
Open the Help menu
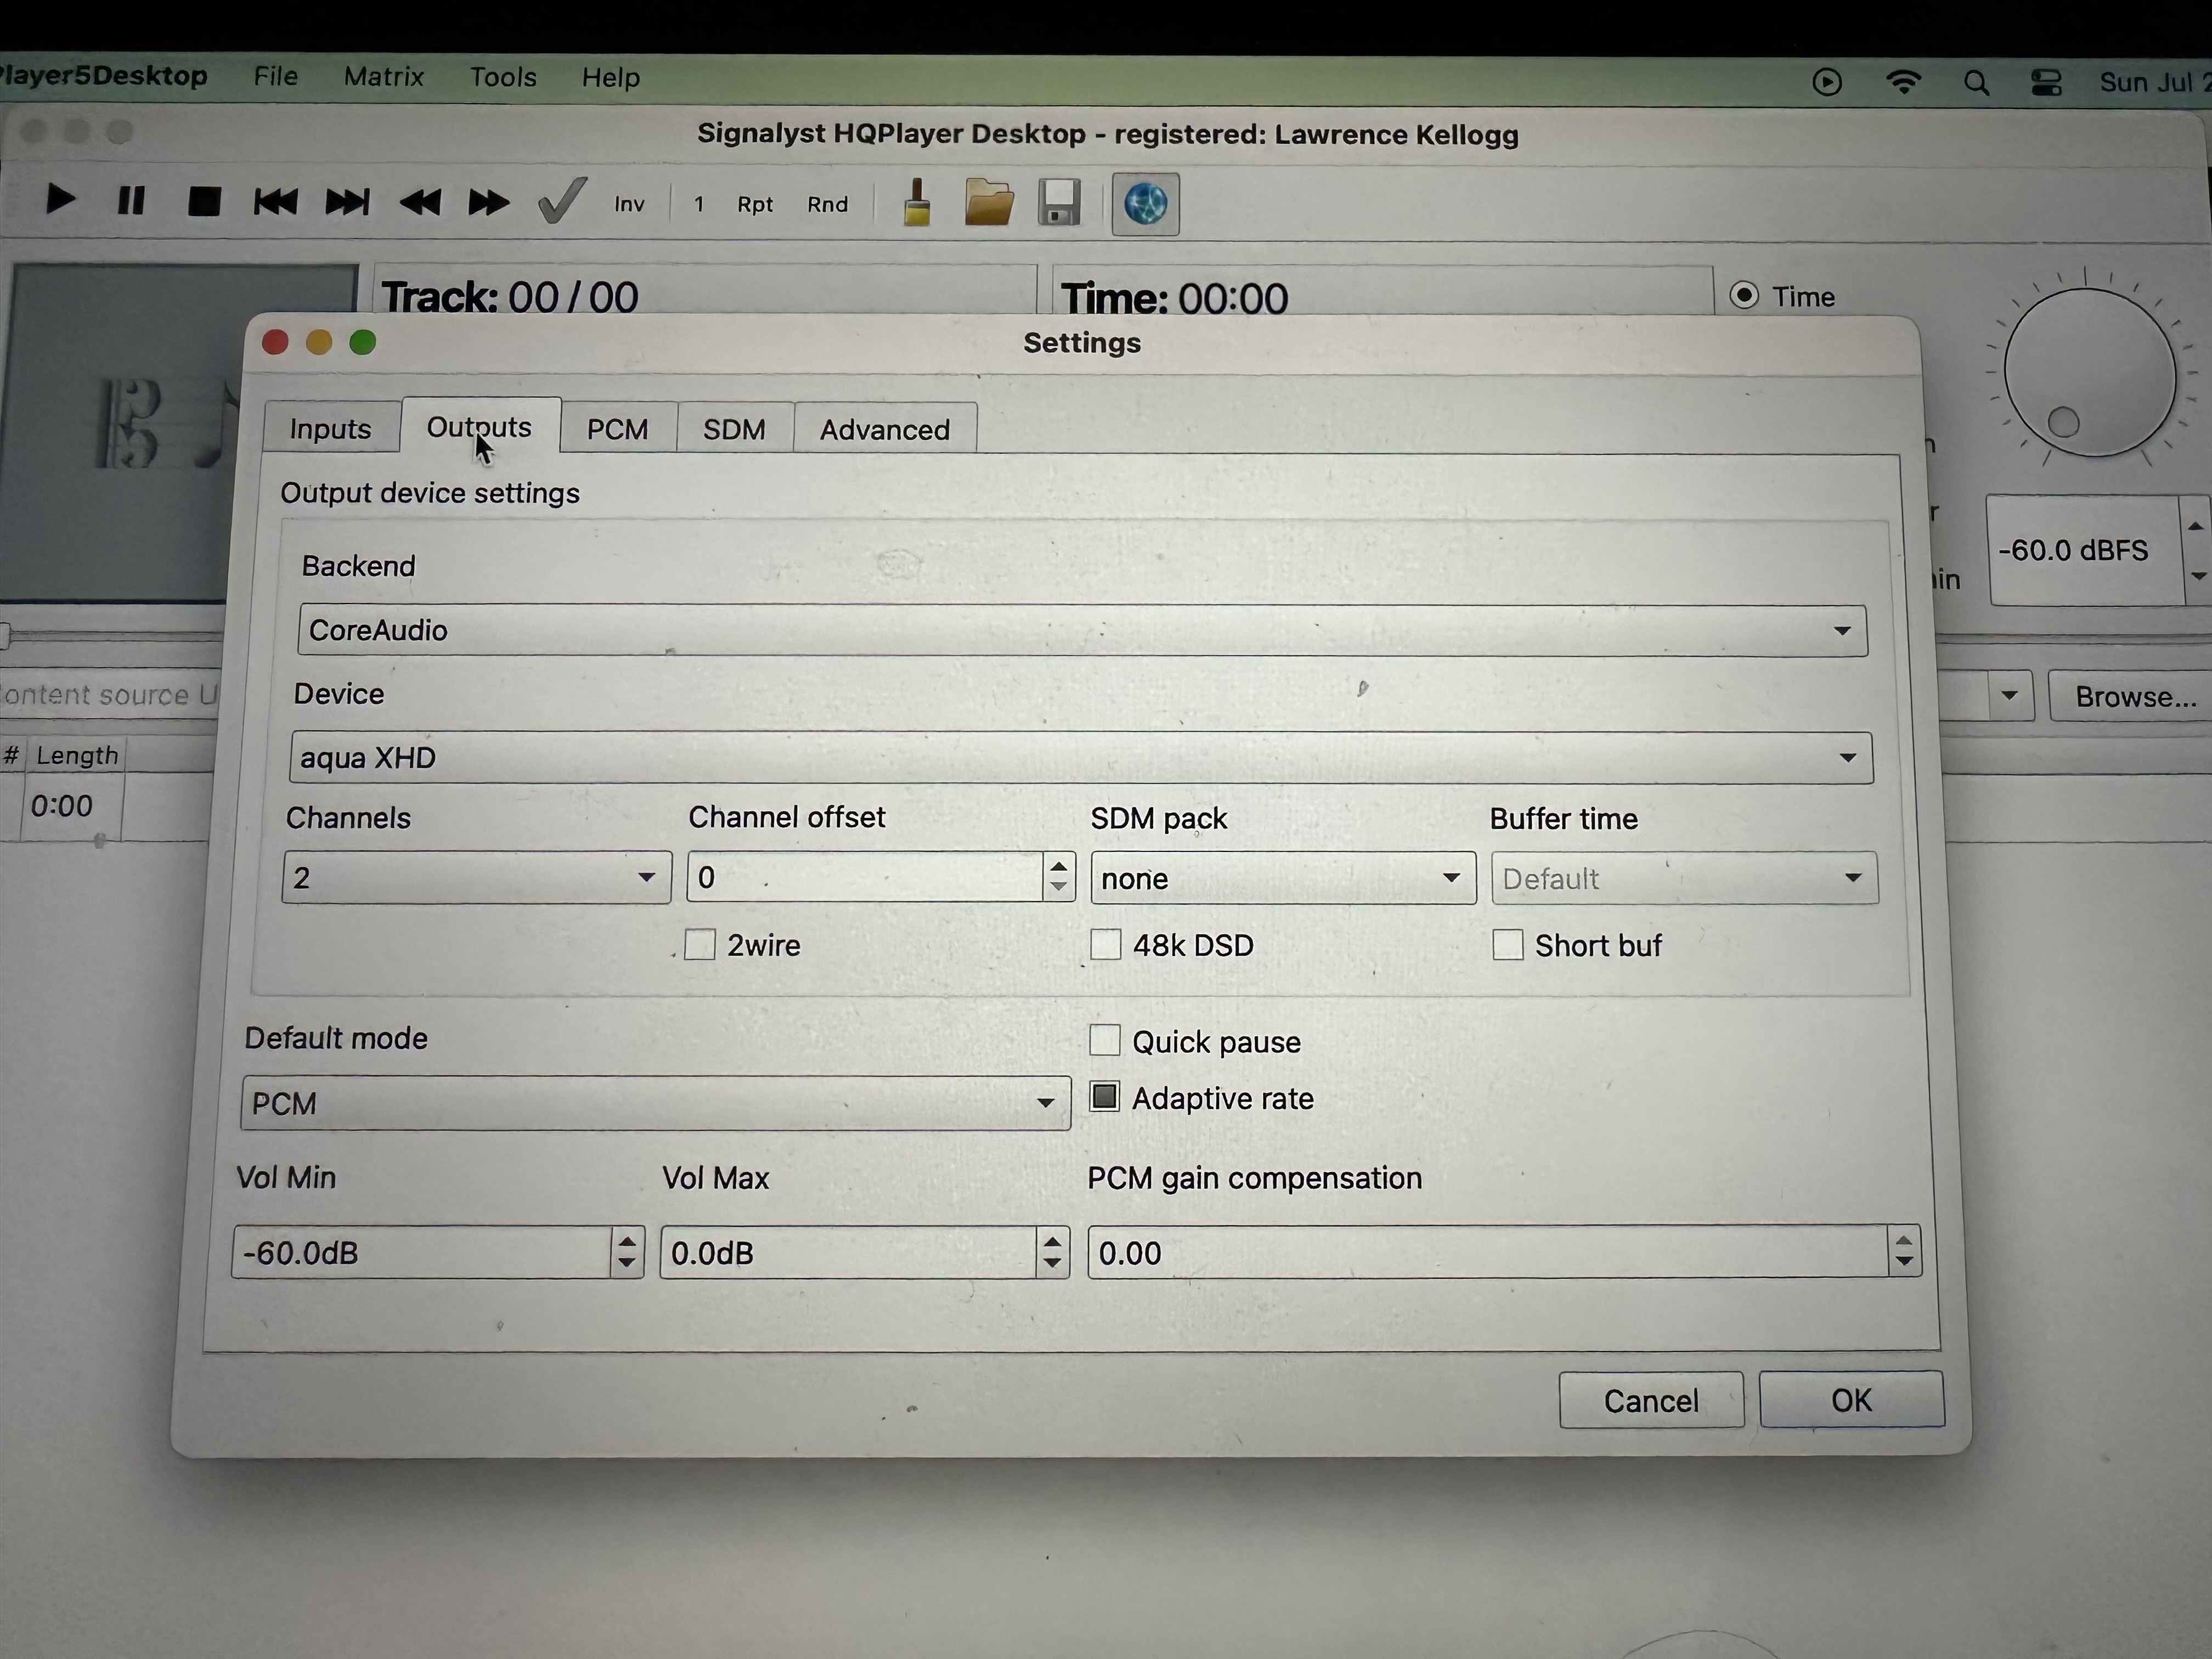611,77
